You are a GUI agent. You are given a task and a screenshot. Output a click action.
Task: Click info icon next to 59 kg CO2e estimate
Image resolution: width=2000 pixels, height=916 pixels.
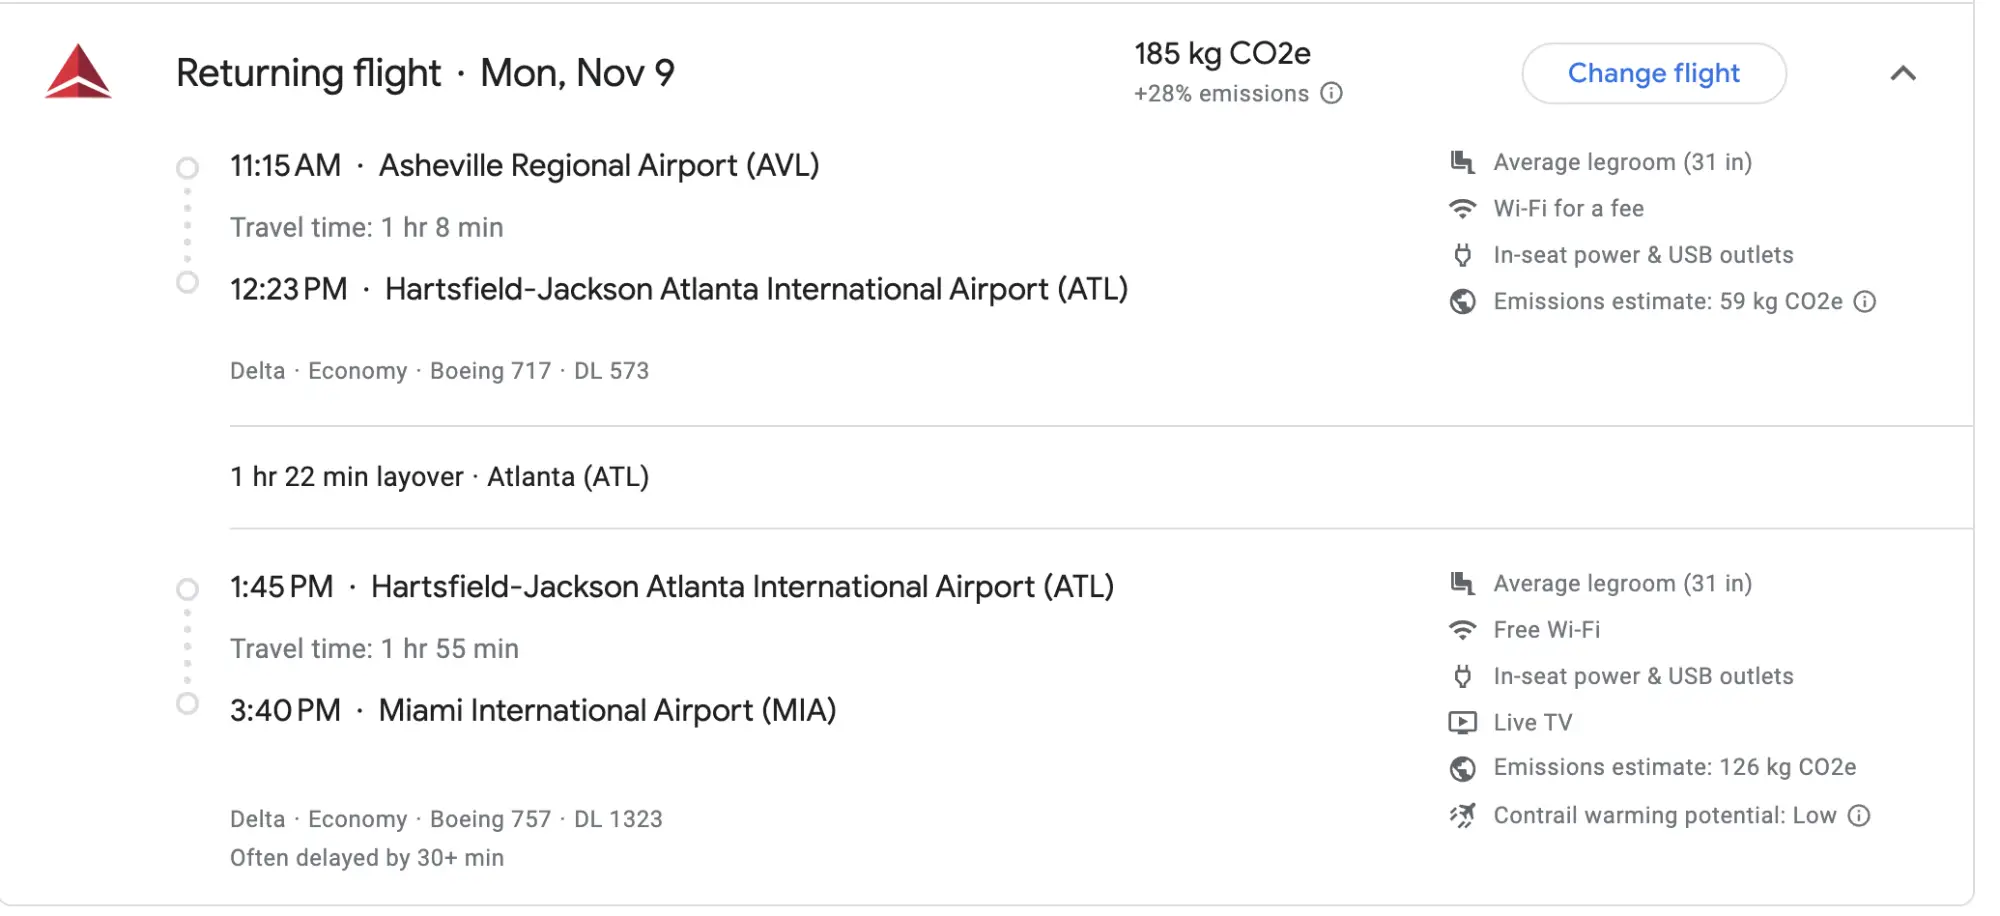[x=1865, y=301]
